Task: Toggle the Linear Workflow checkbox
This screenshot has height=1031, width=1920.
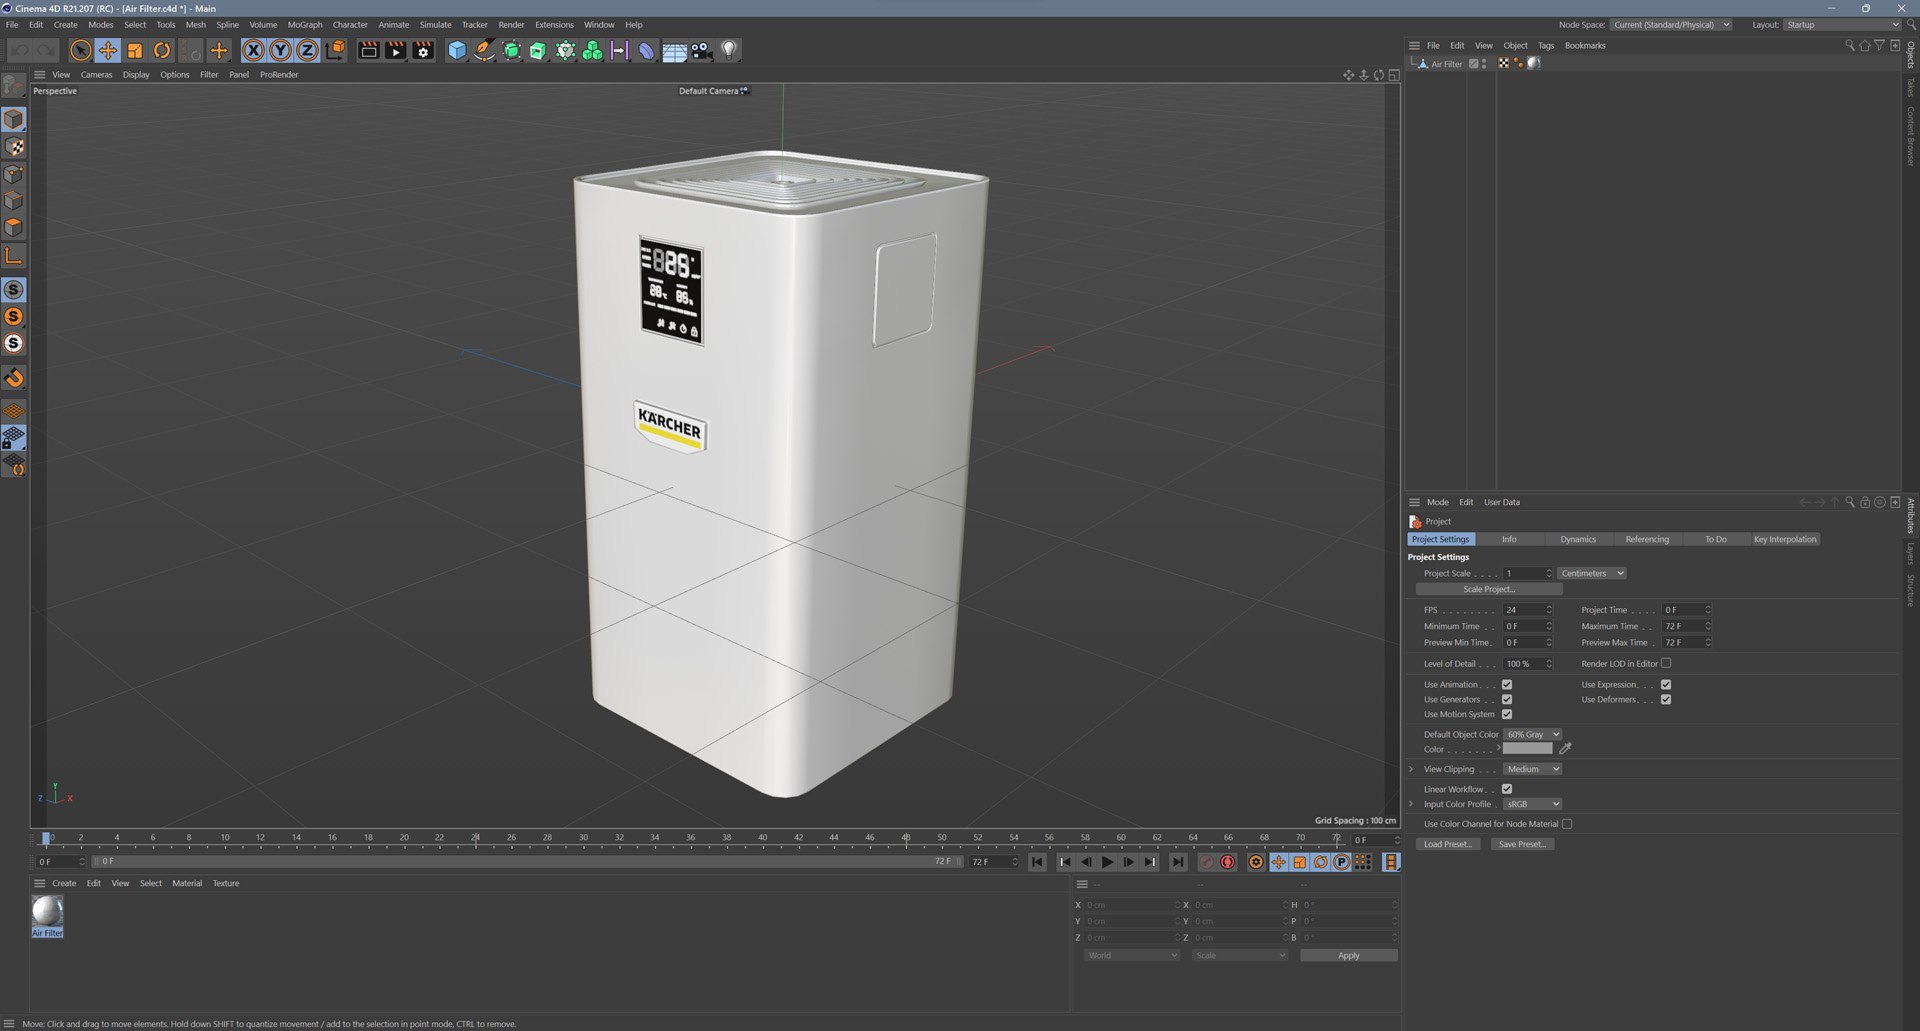Action: (x=1507, y=789)
